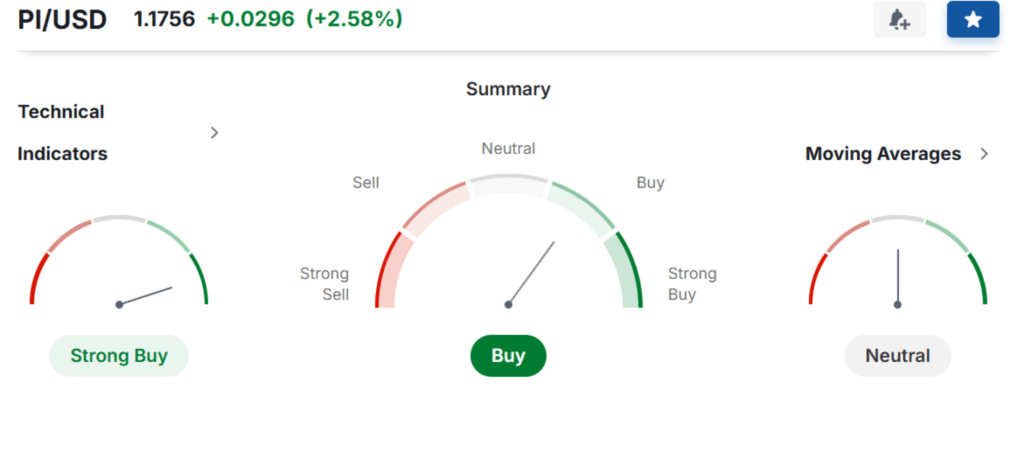Screen dimensions: 1024x452
Task: Open the Technical Indicators heading
Action: [63, 133]
